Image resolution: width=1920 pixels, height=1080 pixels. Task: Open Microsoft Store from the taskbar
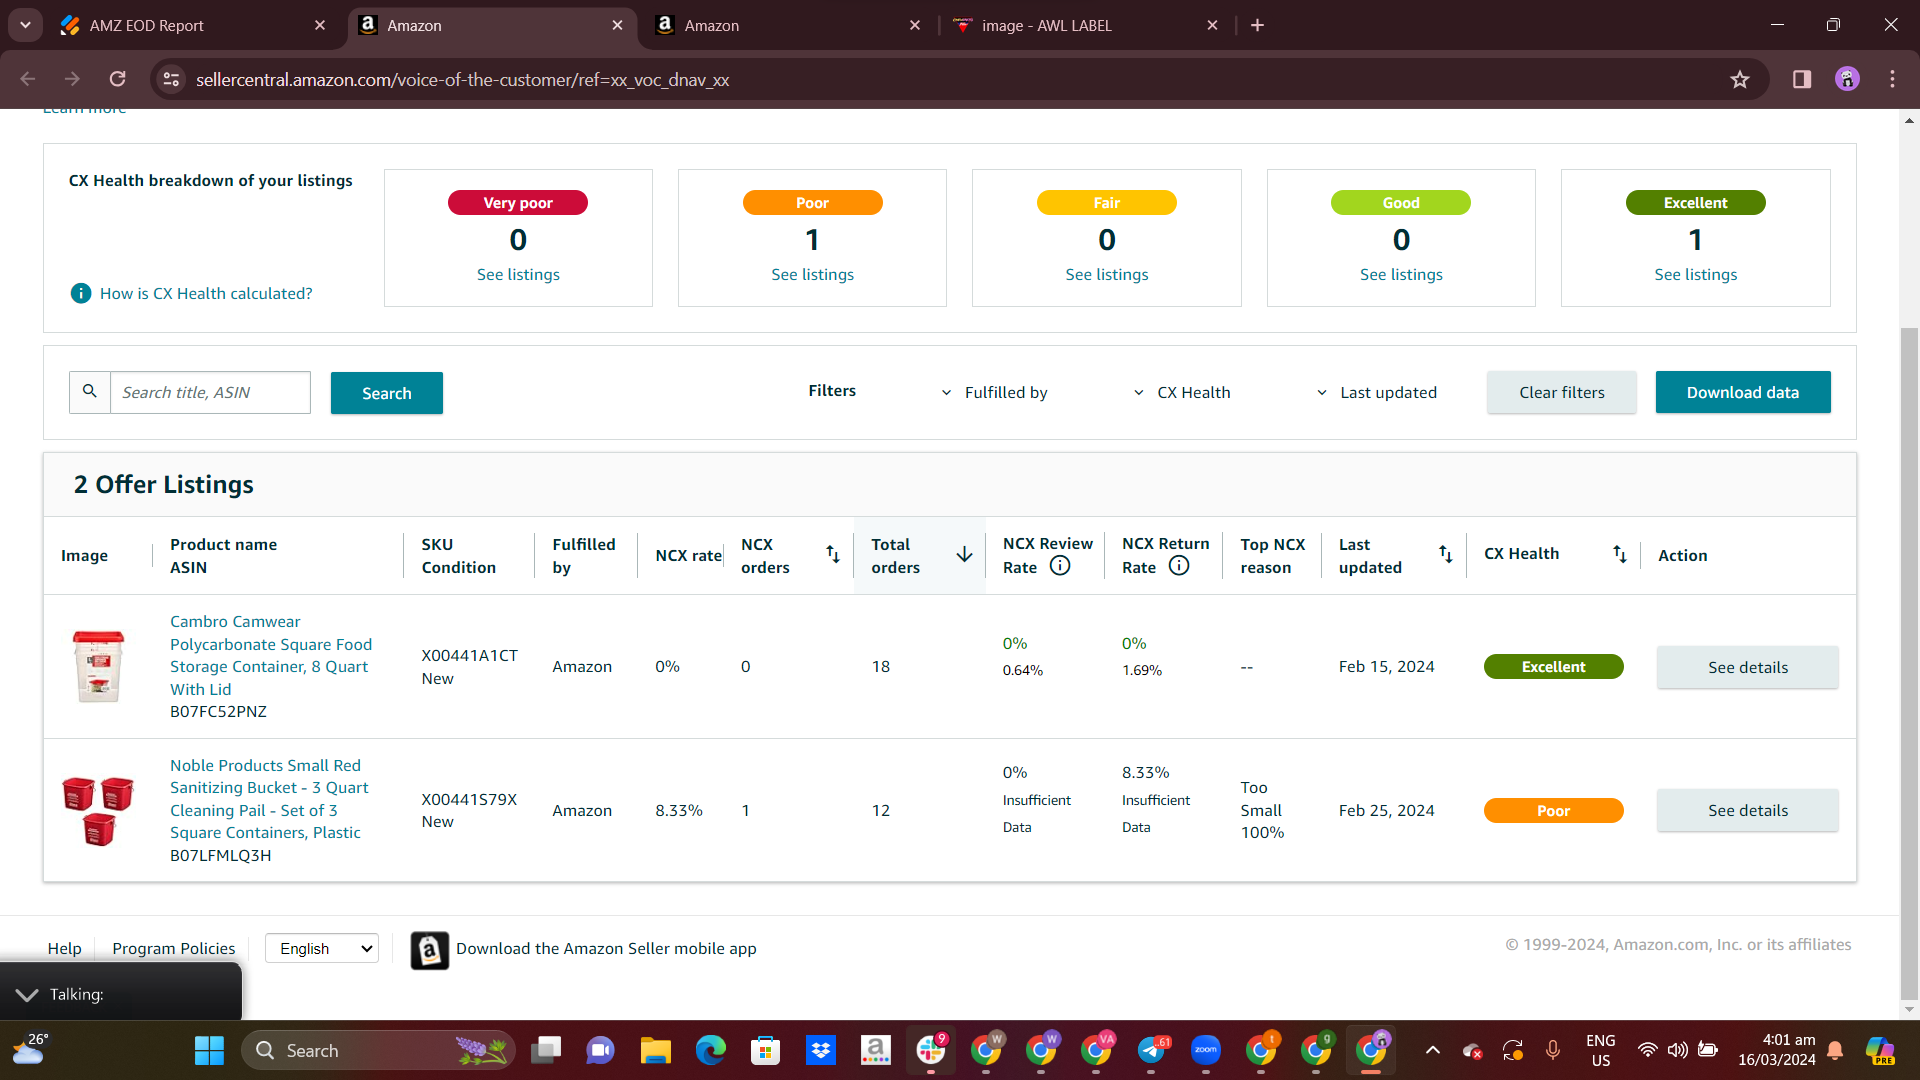pos(765,1050)
